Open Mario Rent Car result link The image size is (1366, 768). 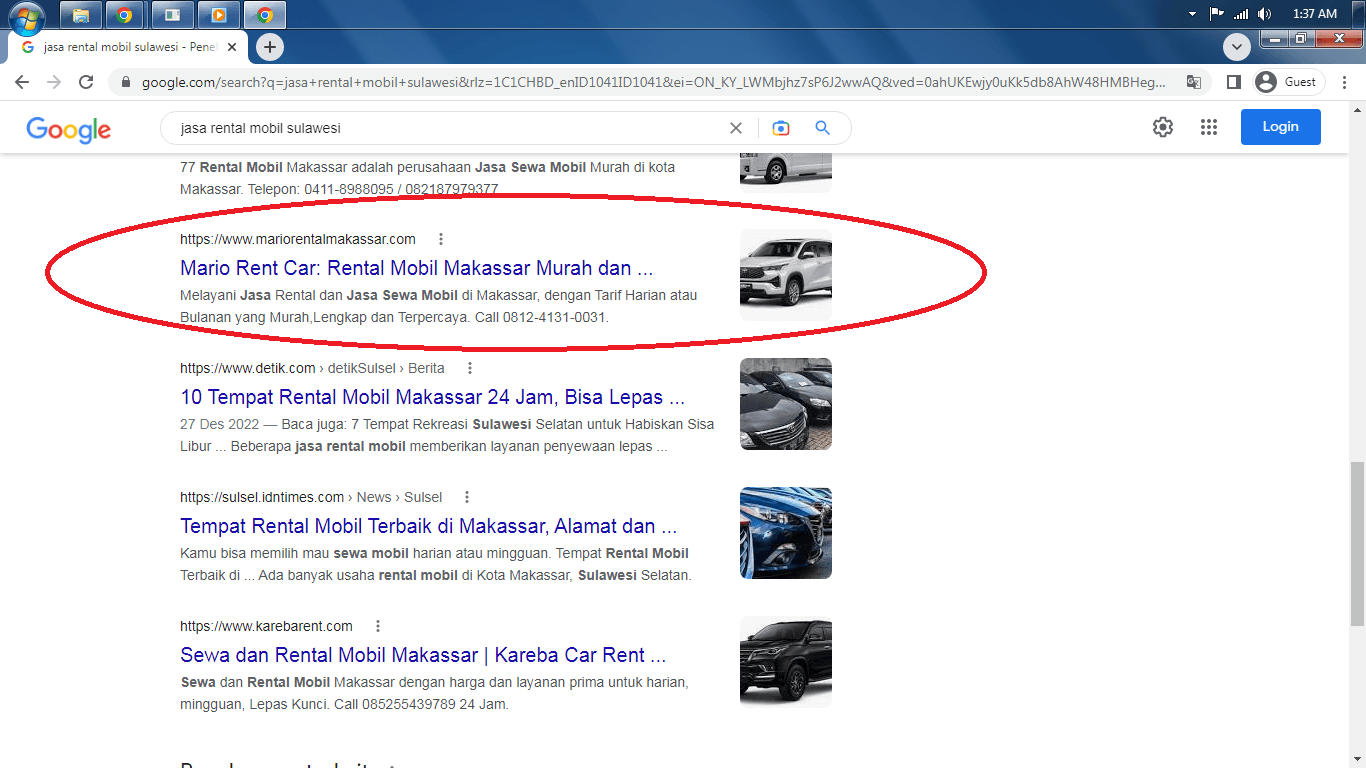click(416, 268)
